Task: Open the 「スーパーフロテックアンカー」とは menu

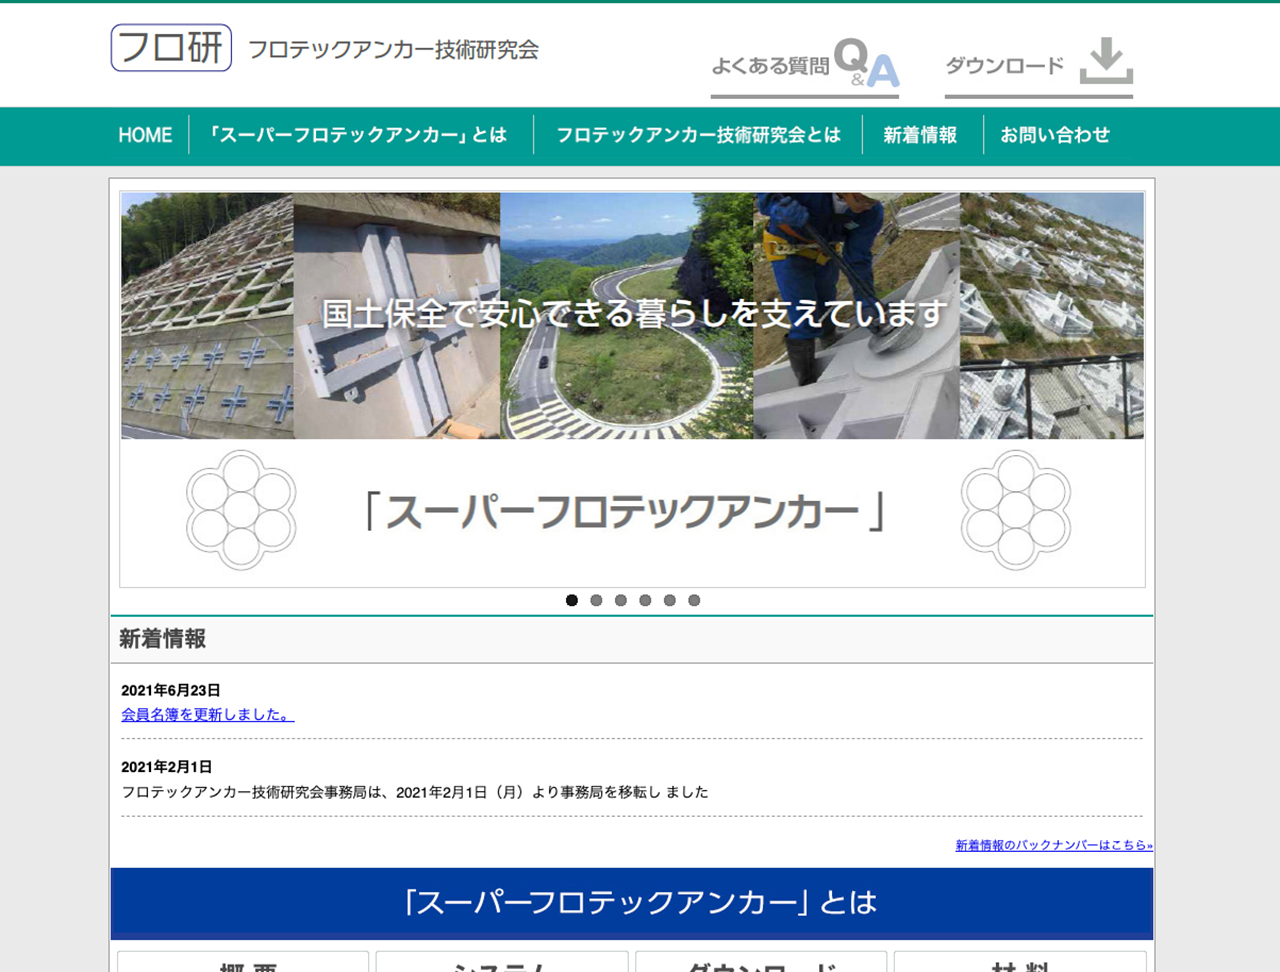Action: [359, 135]
